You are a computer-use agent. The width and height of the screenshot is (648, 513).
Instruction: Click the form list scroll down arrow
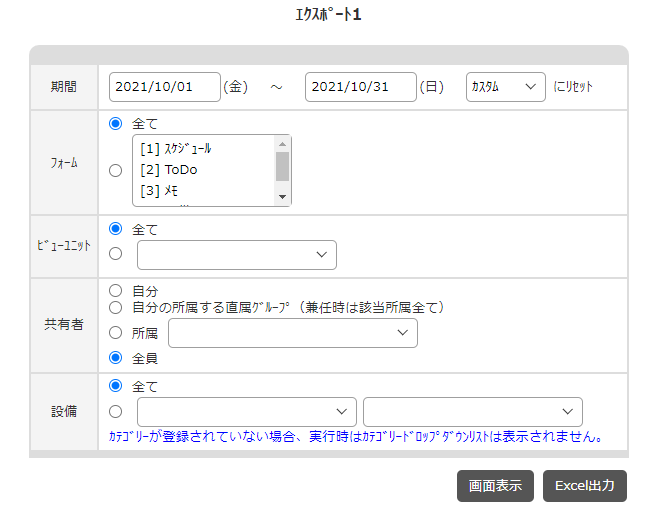283,197
